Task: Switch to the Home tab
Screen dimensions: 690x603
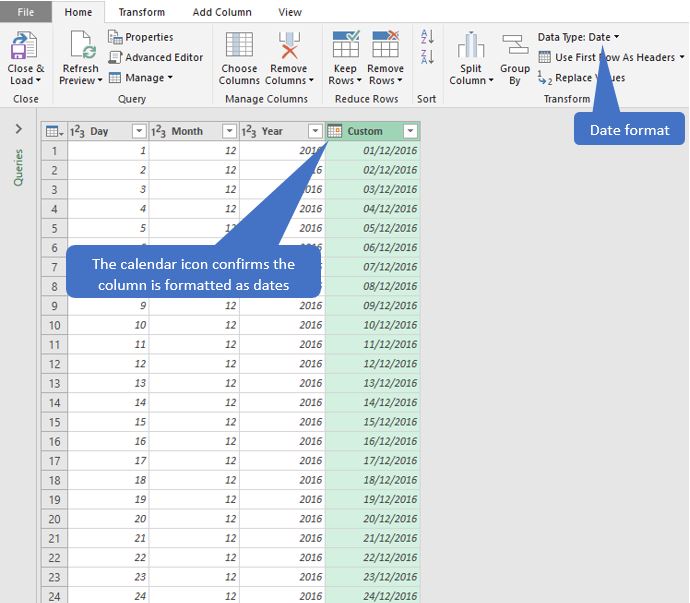Action: 78,12
